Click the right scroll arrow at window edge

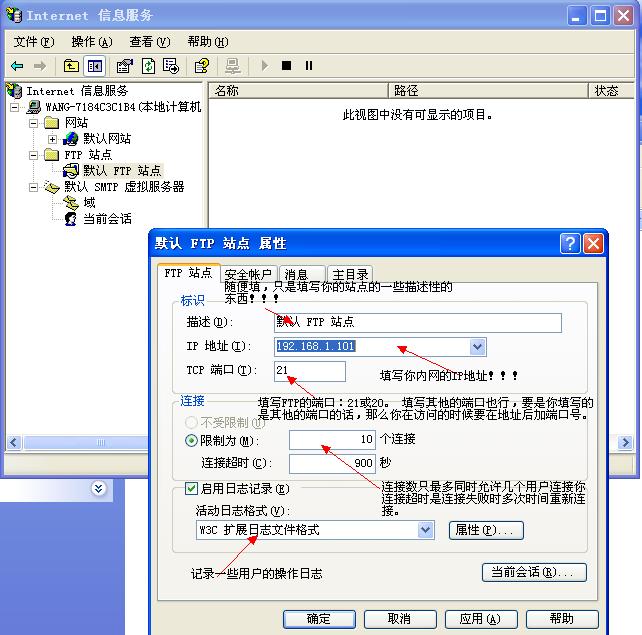625,442
